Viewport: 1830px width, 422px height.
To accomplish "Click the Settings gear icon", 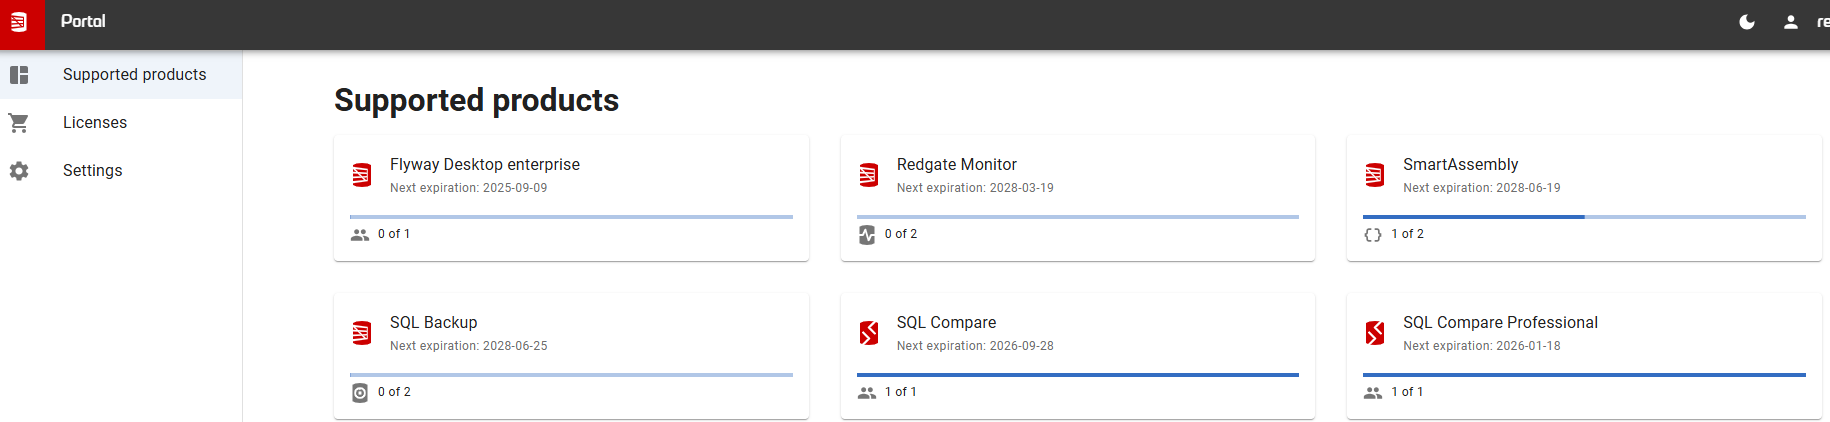I will pyautogui.click(x=19, y=171).
